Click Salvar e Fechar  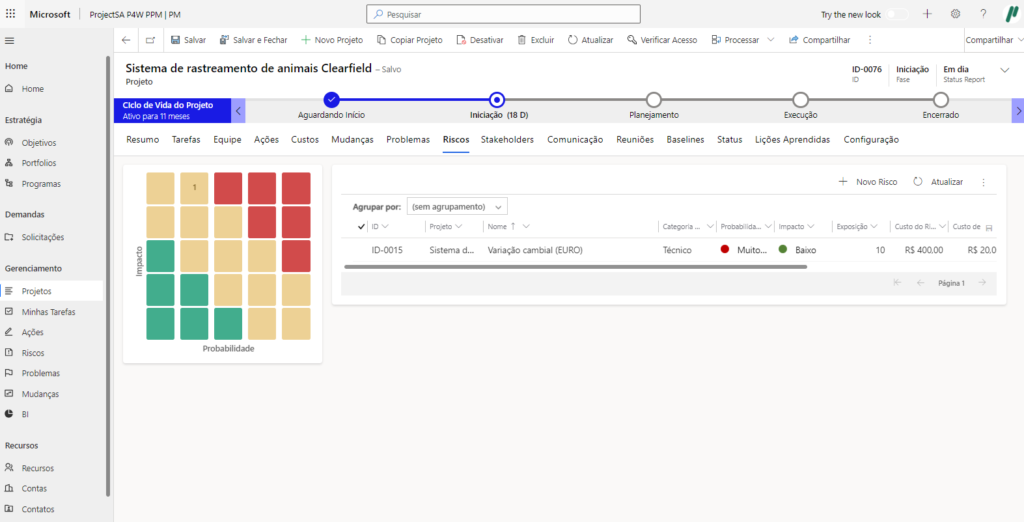tap(253, 40)
